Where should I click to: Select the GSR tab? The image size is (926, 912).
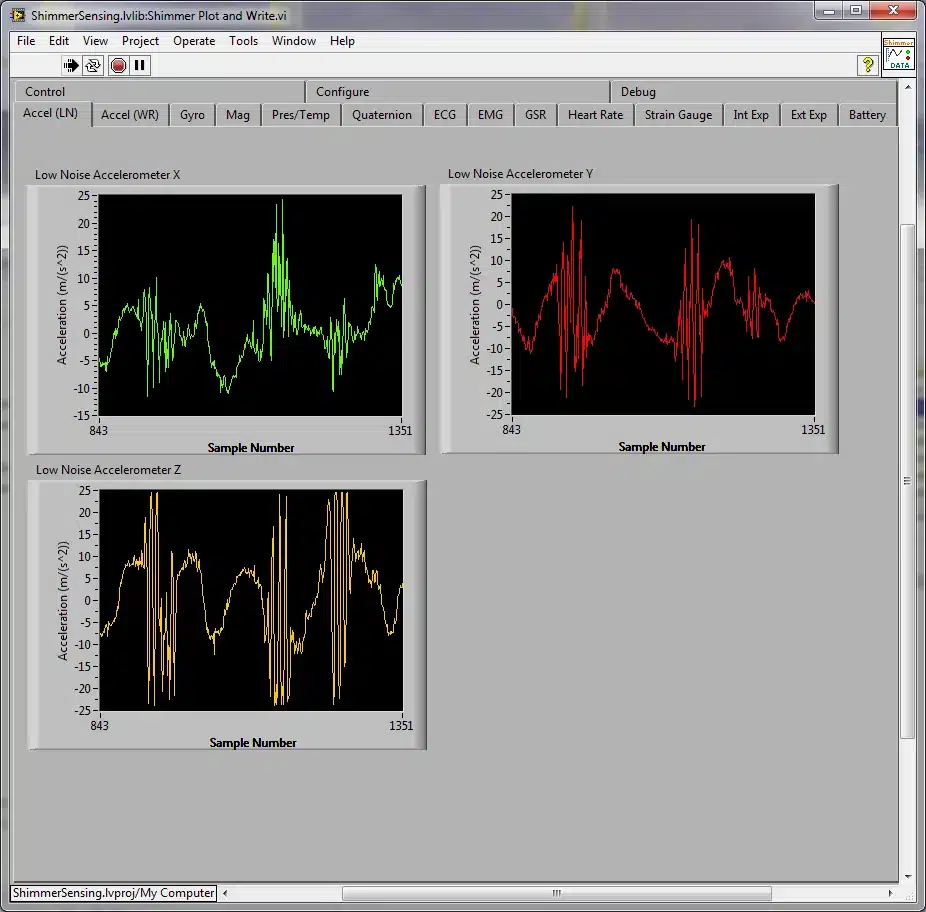pos(536,115)
